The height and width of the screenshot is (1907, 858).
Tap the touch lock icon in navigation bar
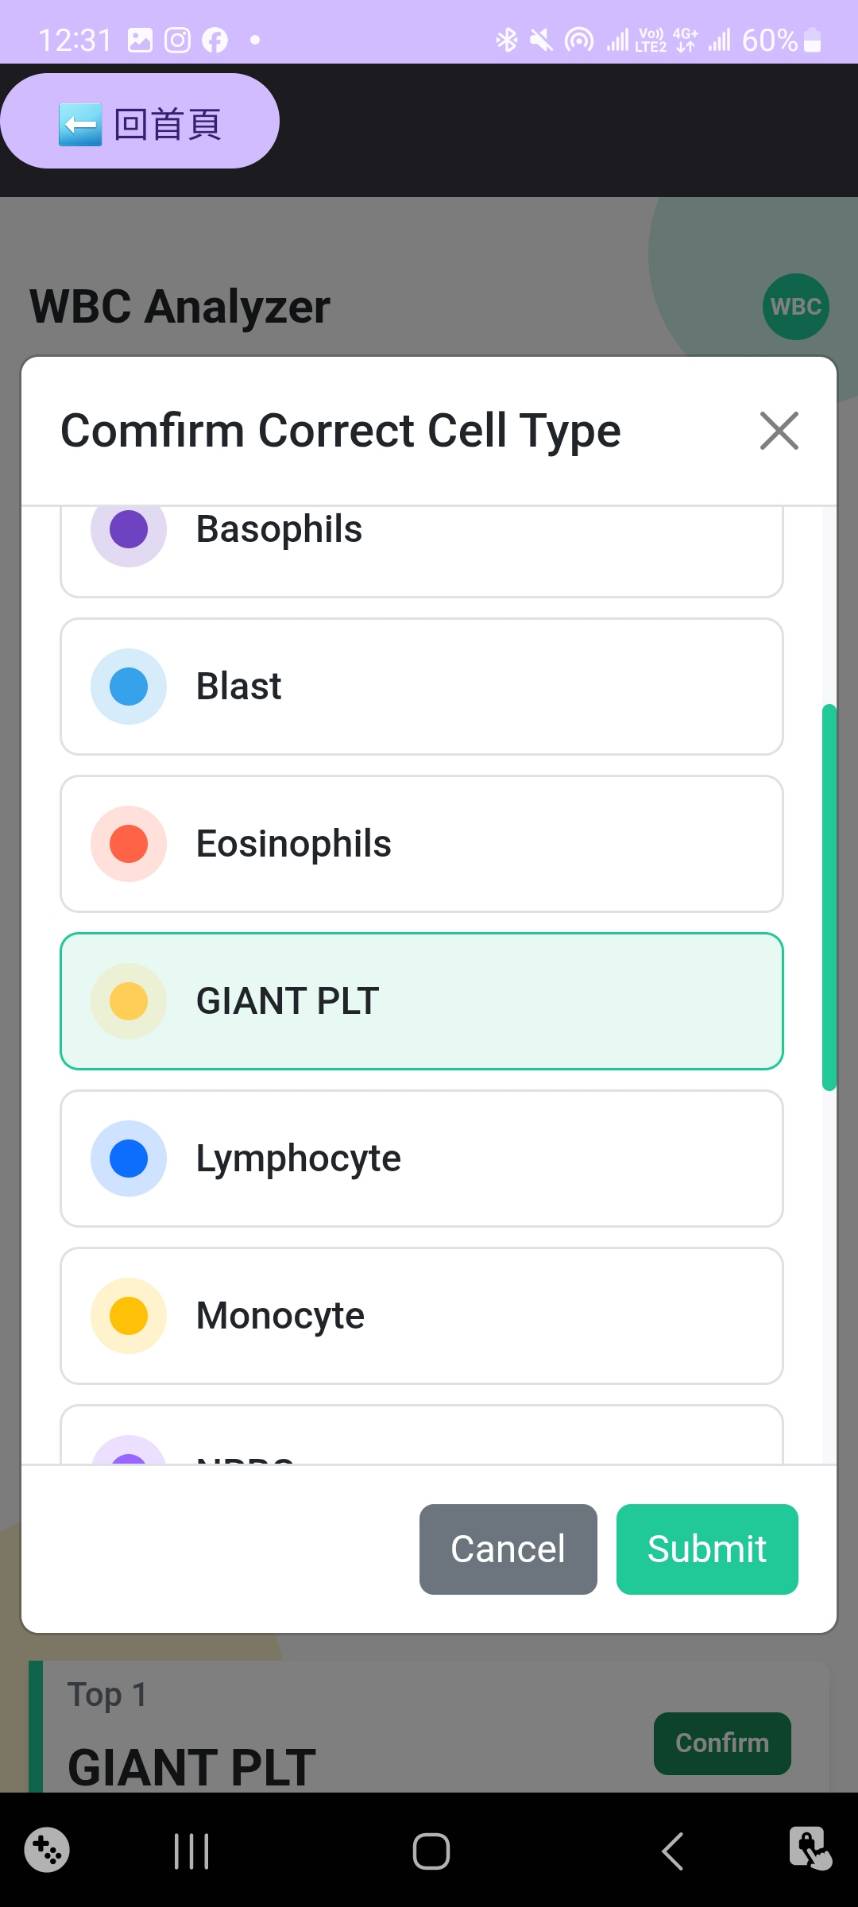click(x=809, y=1848)
